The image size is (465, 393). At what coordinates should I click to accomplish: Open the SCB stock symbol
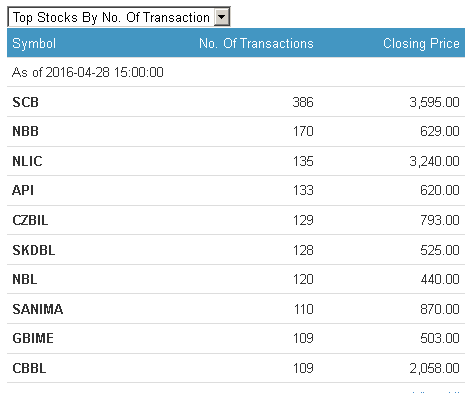(x=25, y=102)
